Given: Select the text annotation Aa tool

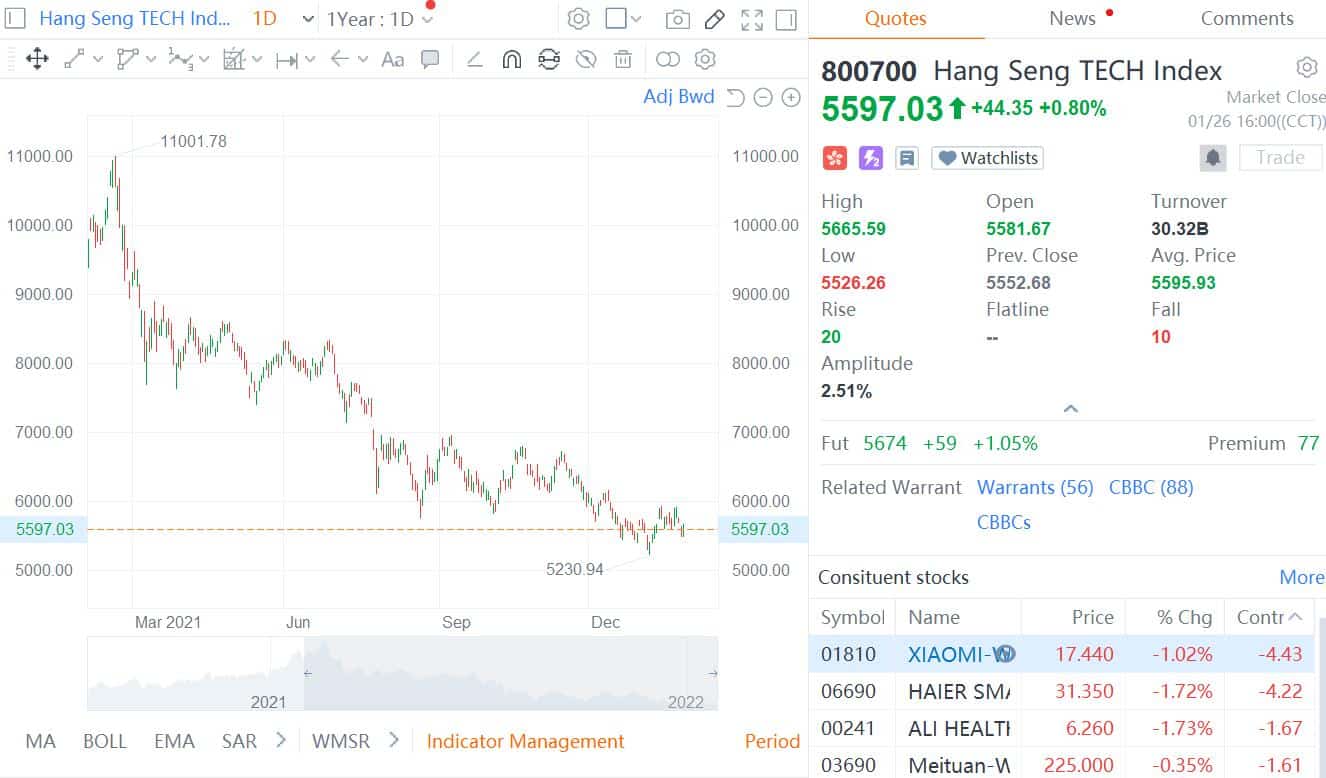Looking at the screenshot, I should pyautogui.click(x=392, y=59).
